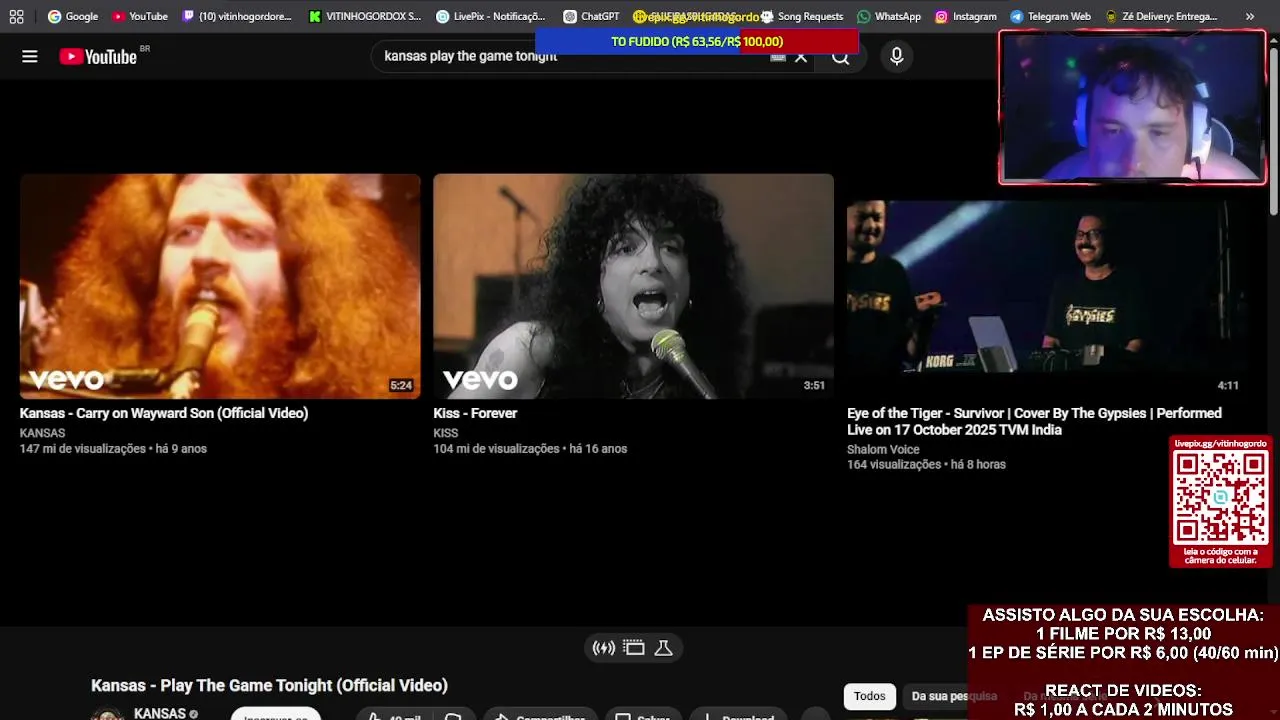
Task: Open the LivePix Notificações bookmark
Action: [x=491, y=16]
